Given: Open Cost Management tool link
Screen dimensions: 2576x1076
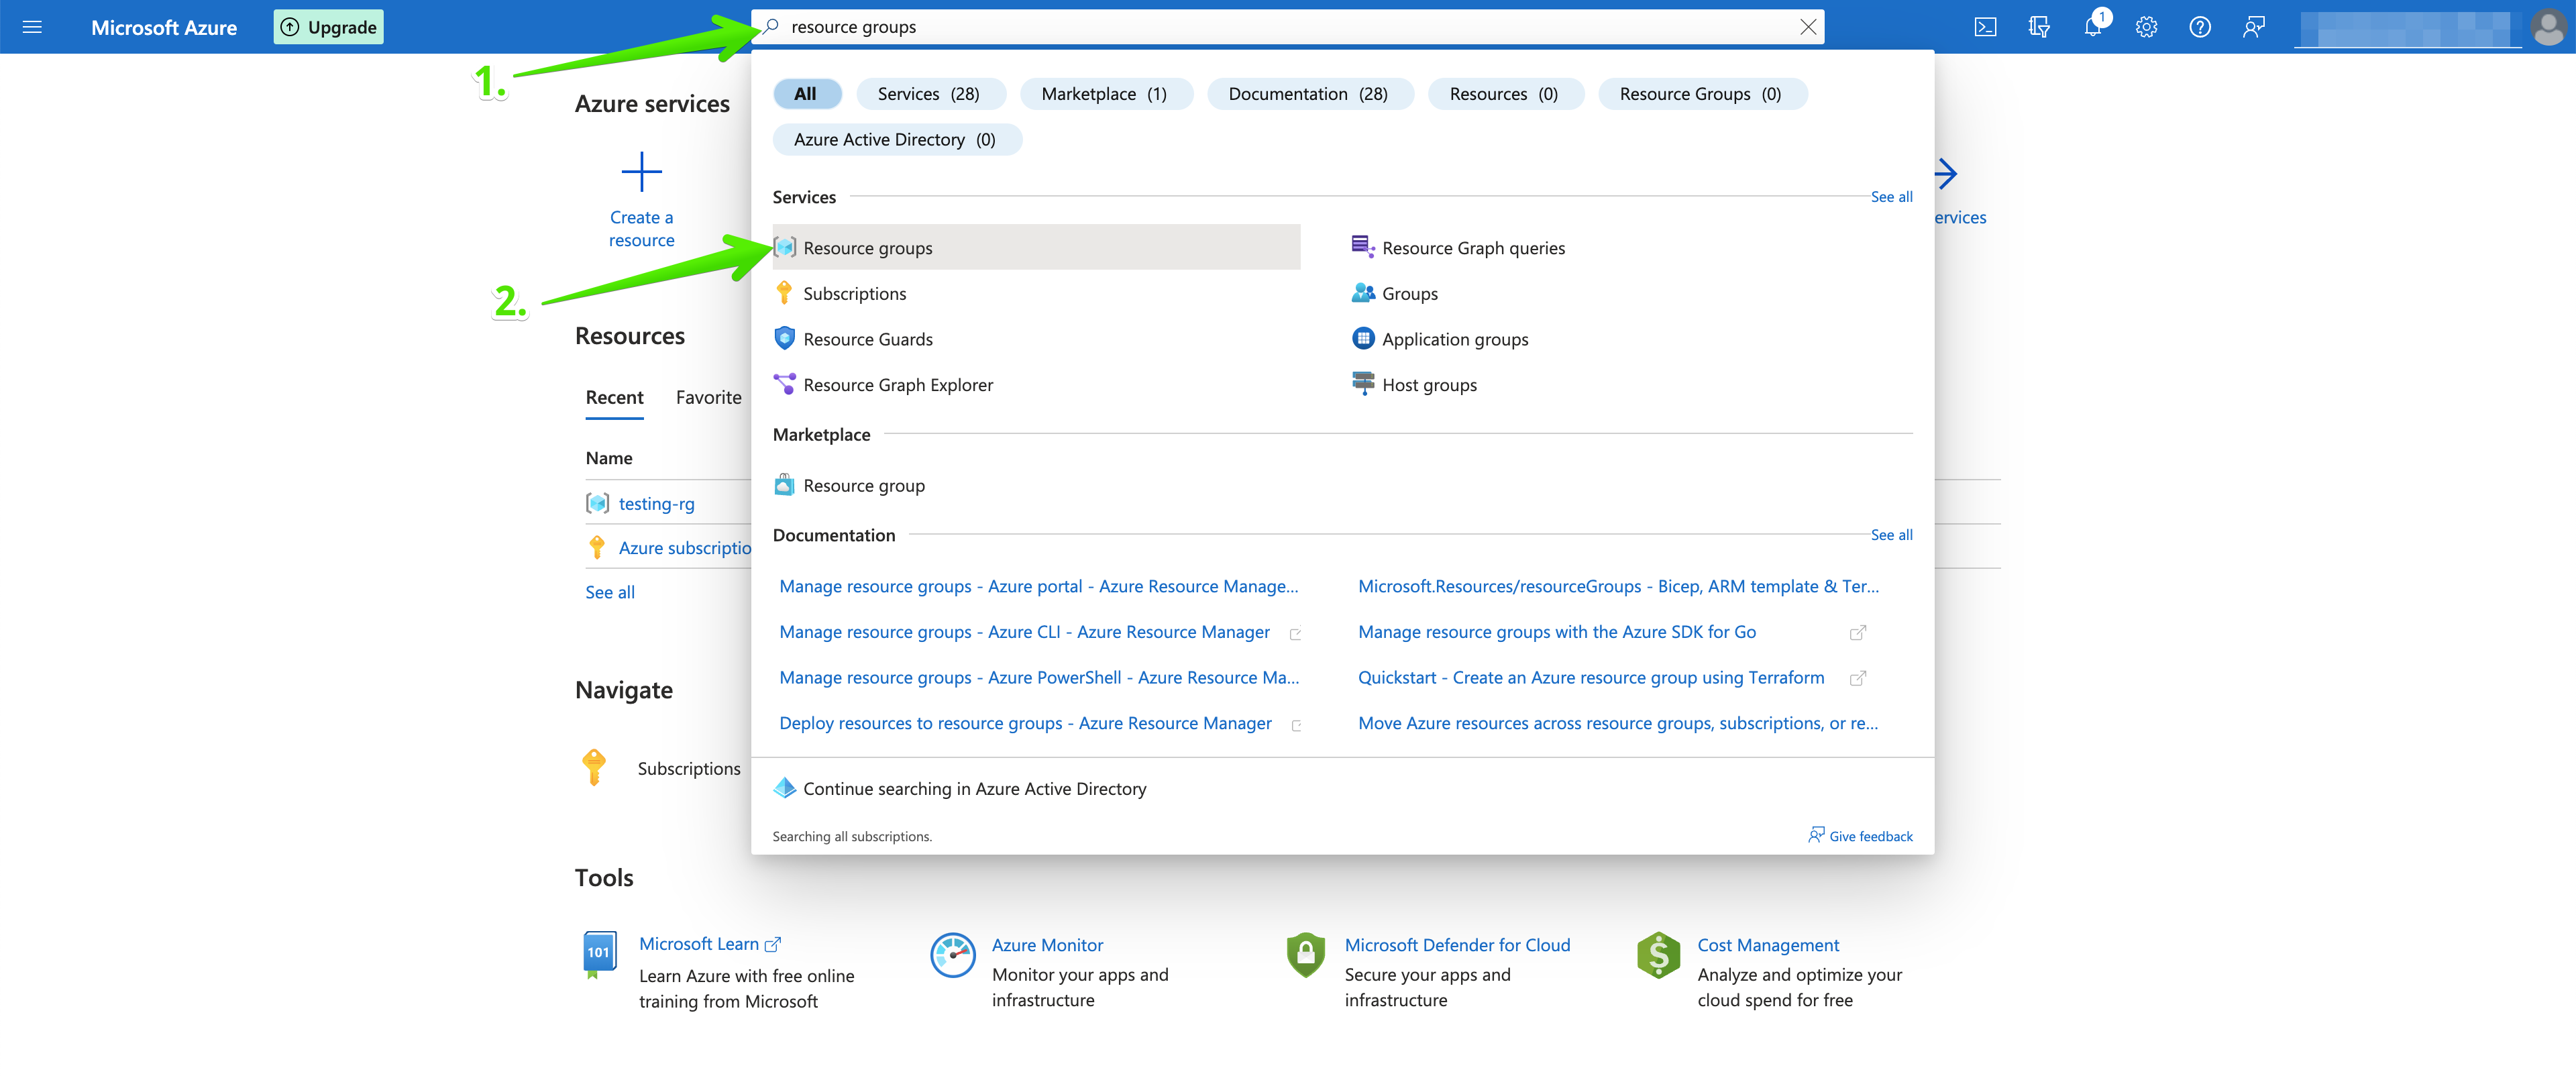Looking at the screenshot, I should (x=1768, y=946).
